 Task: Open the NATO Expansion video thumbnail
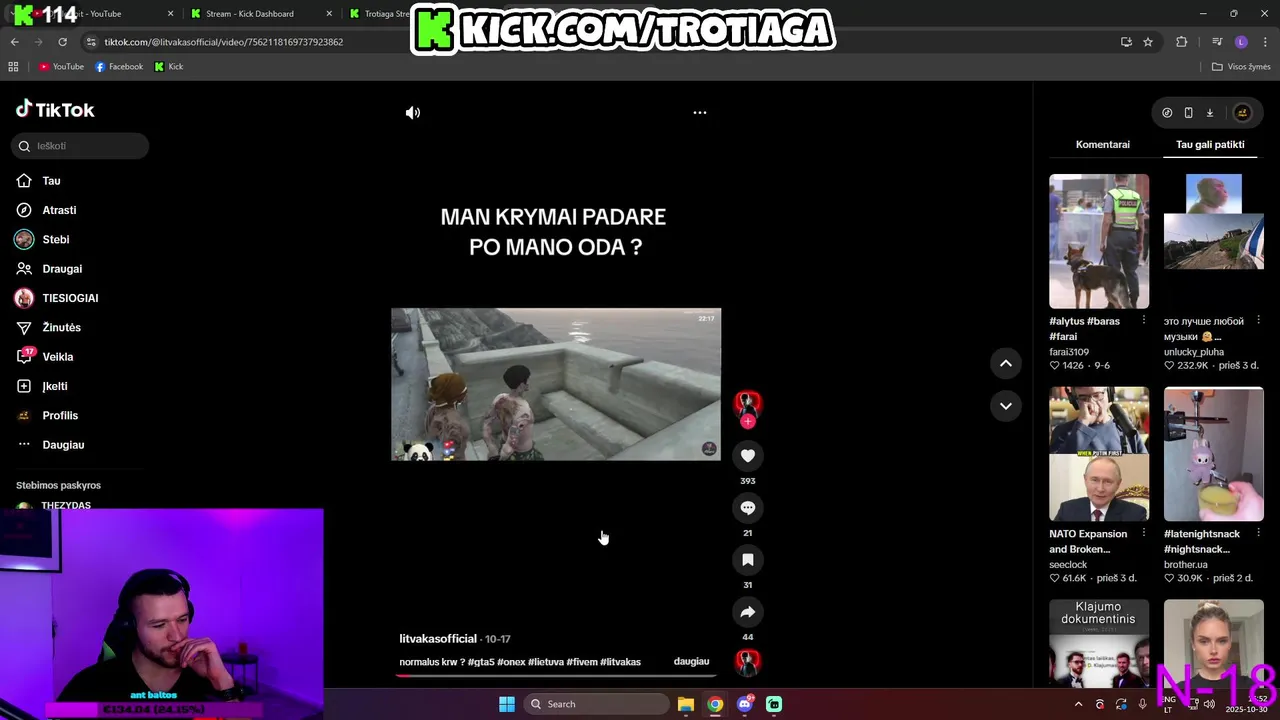coord(1099,454)
